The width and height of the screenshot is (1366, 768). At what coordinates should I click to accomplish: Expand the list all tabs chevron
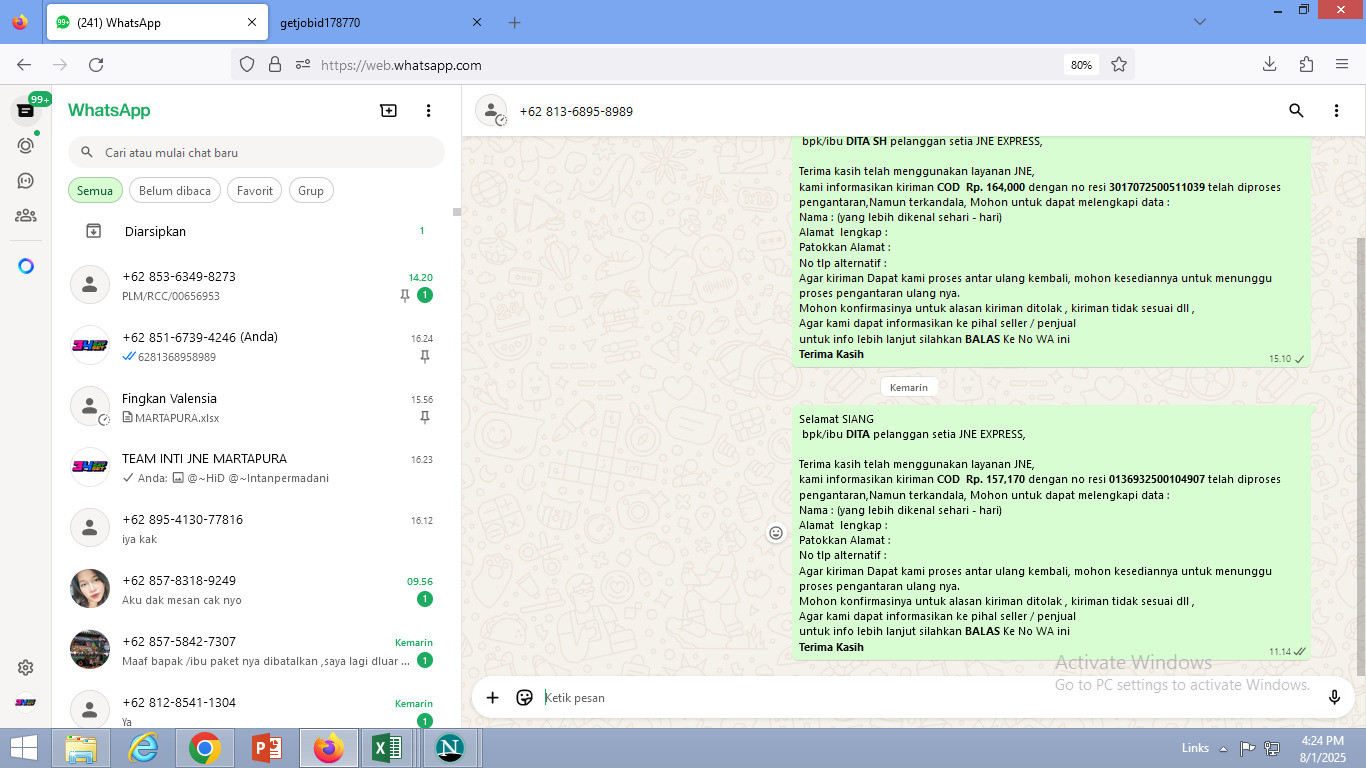pyautogui.click(x=1200, y=22)
